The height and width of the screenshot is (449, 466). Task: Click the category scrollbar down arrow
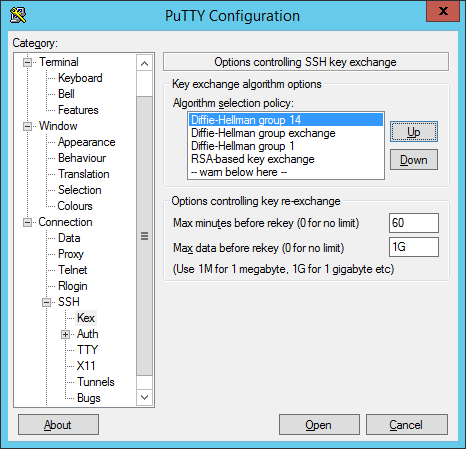pos(144,397)
